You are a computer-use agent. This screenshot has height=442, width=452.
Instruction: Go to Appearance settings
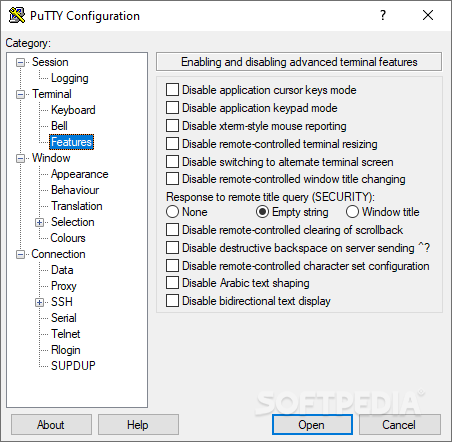click(79, 174)
